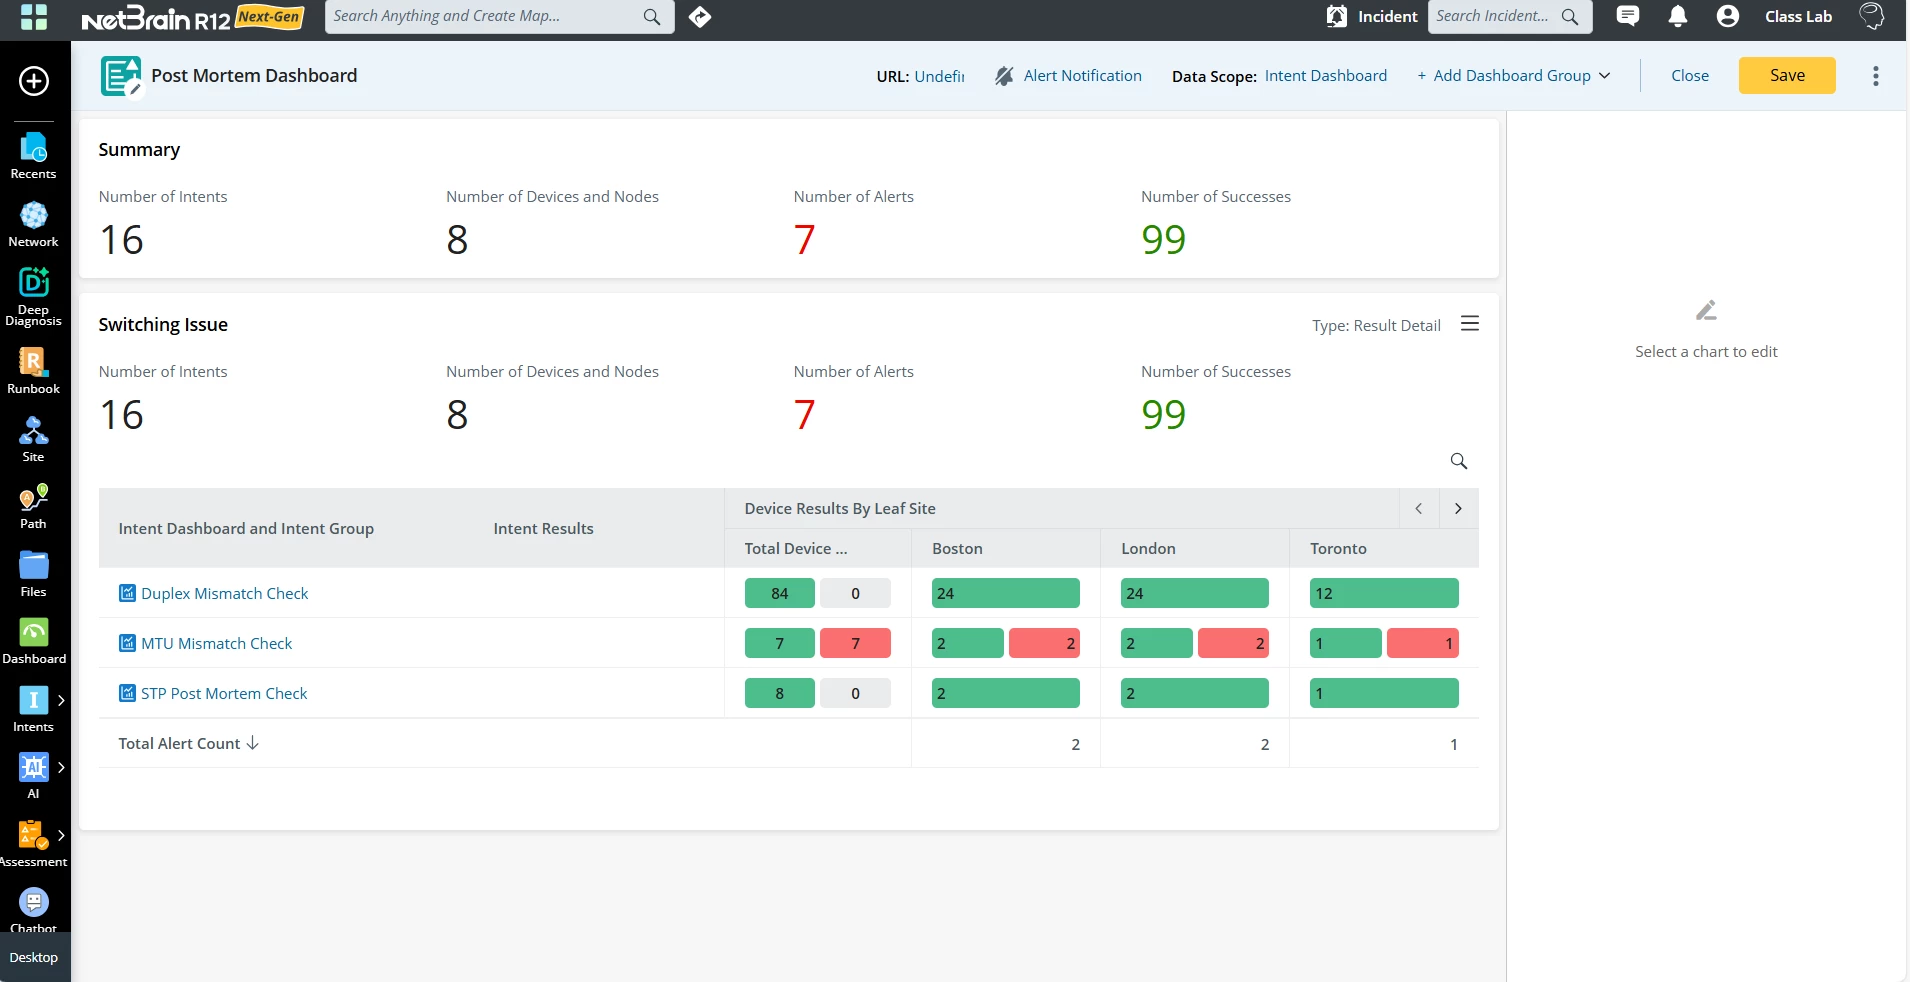The width and height of the screenshot is (1910, 982).
Task: Open Chatbot in the sidebar
Action: point(34,910)
